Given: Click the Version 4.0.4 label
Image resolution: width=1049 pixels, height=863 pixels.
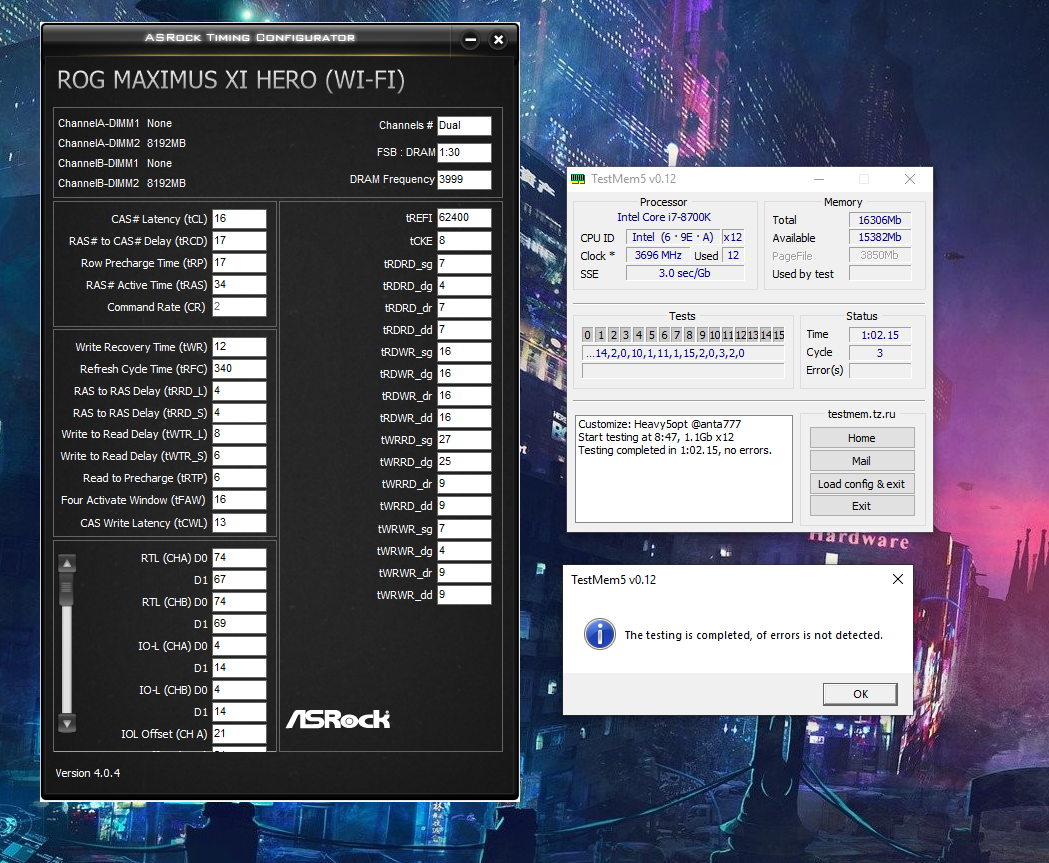Looking at the screenshot, I should pos(88,773).
